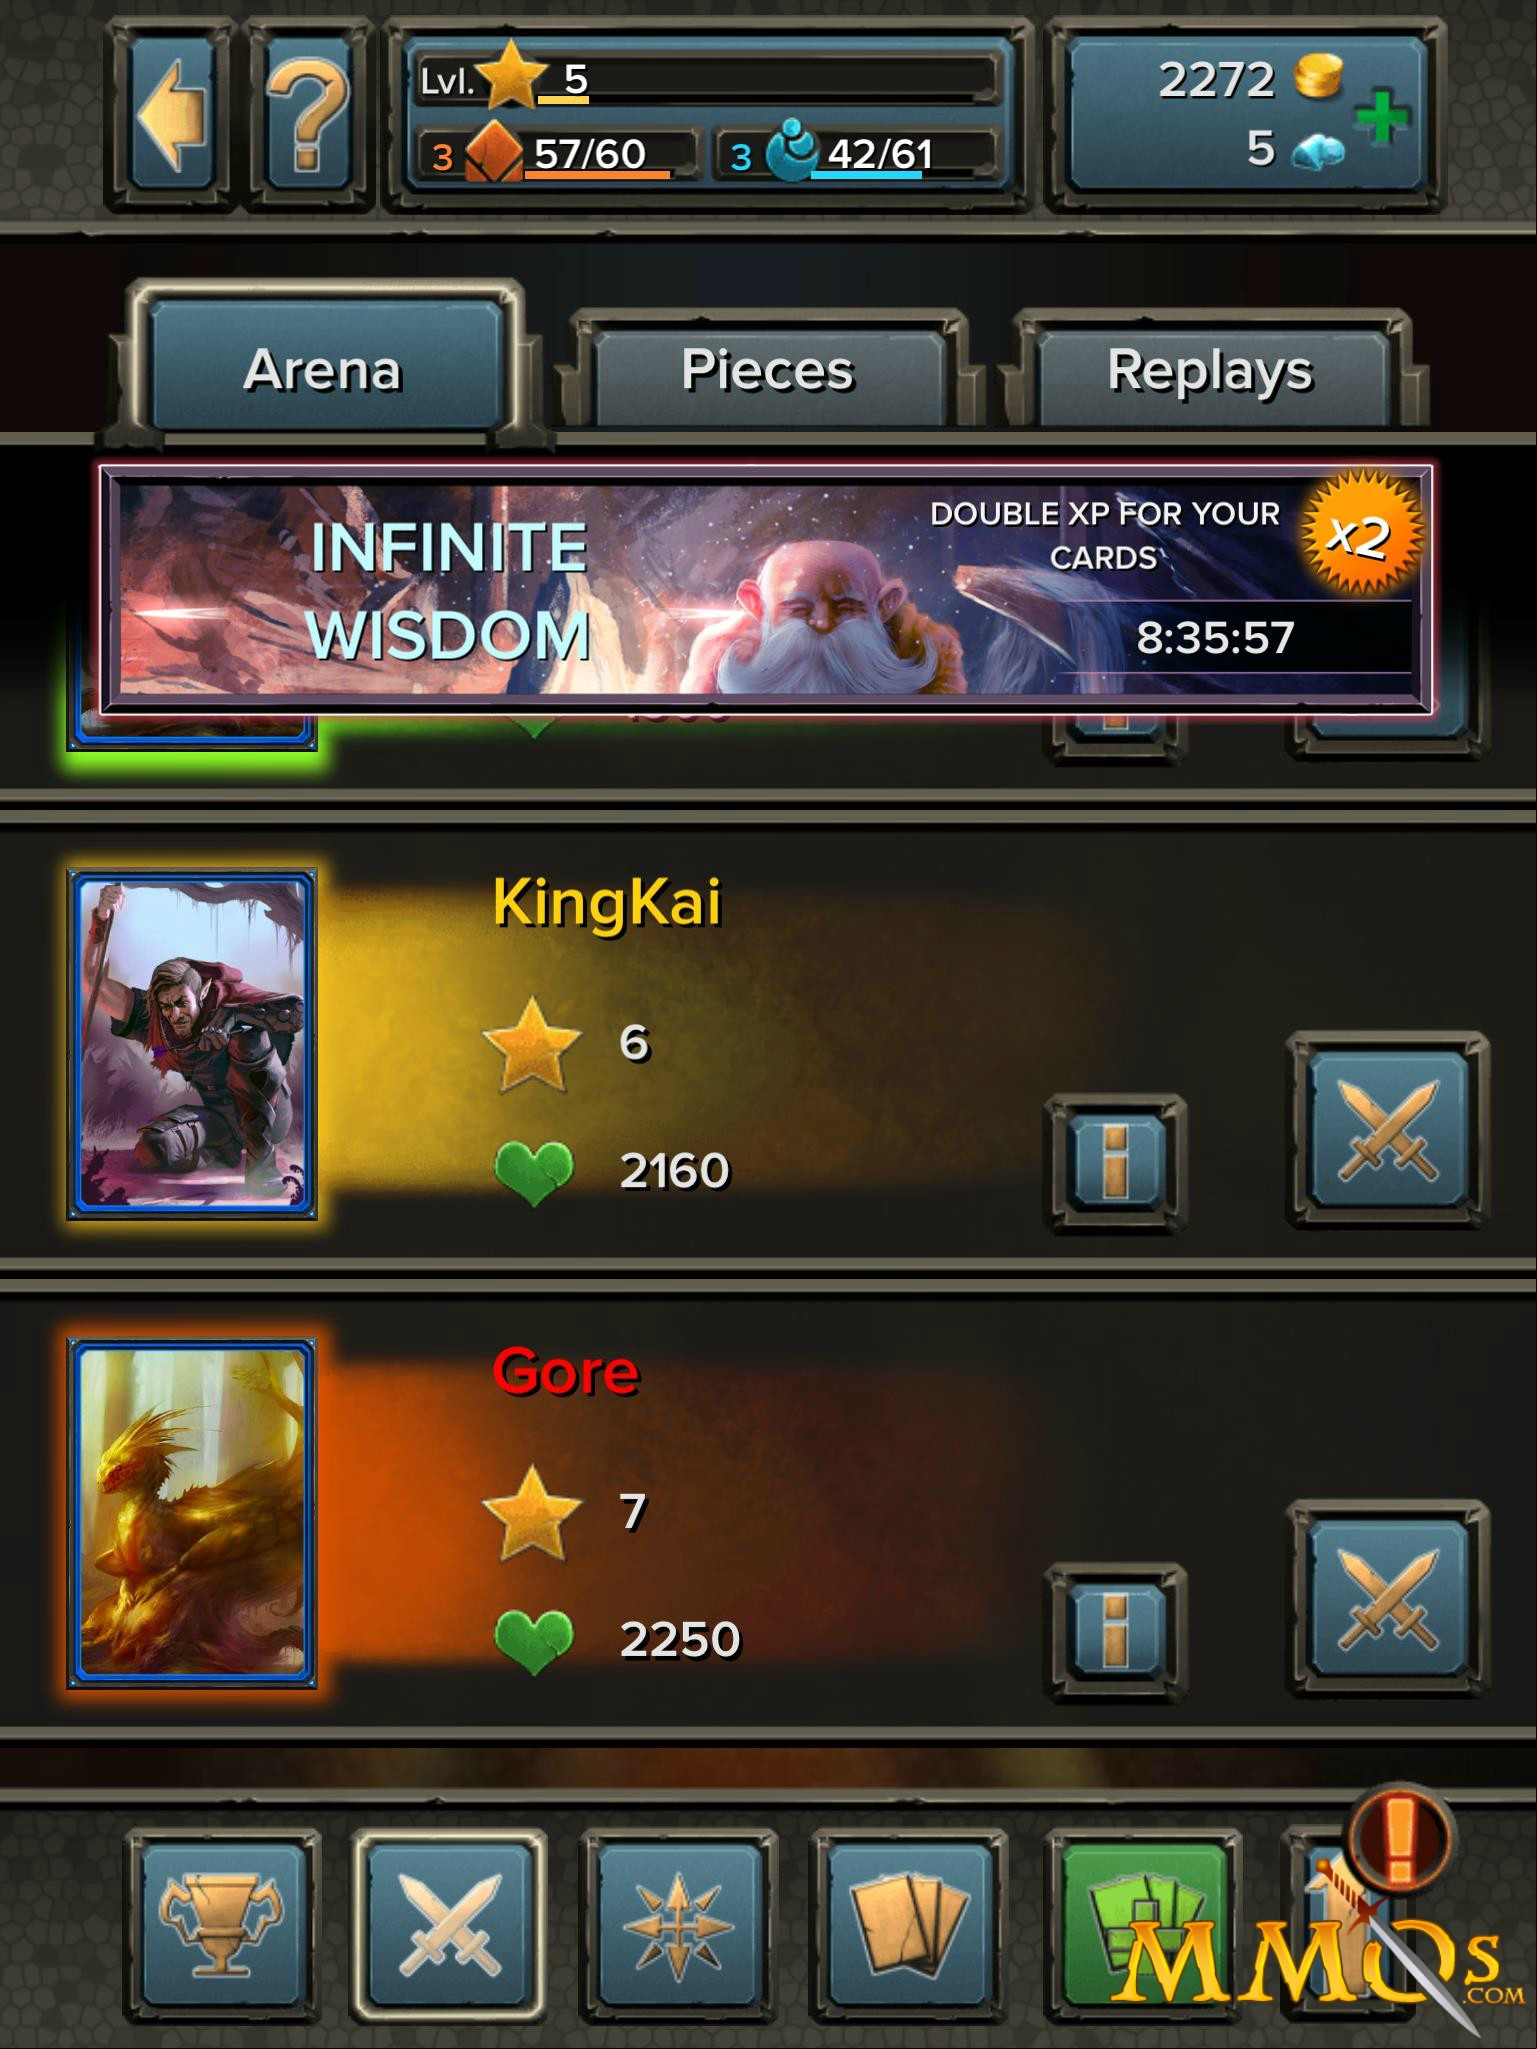Select the crossed swords battle icon in bottom bar
1537x2049 pixels.
[450, 1925]
